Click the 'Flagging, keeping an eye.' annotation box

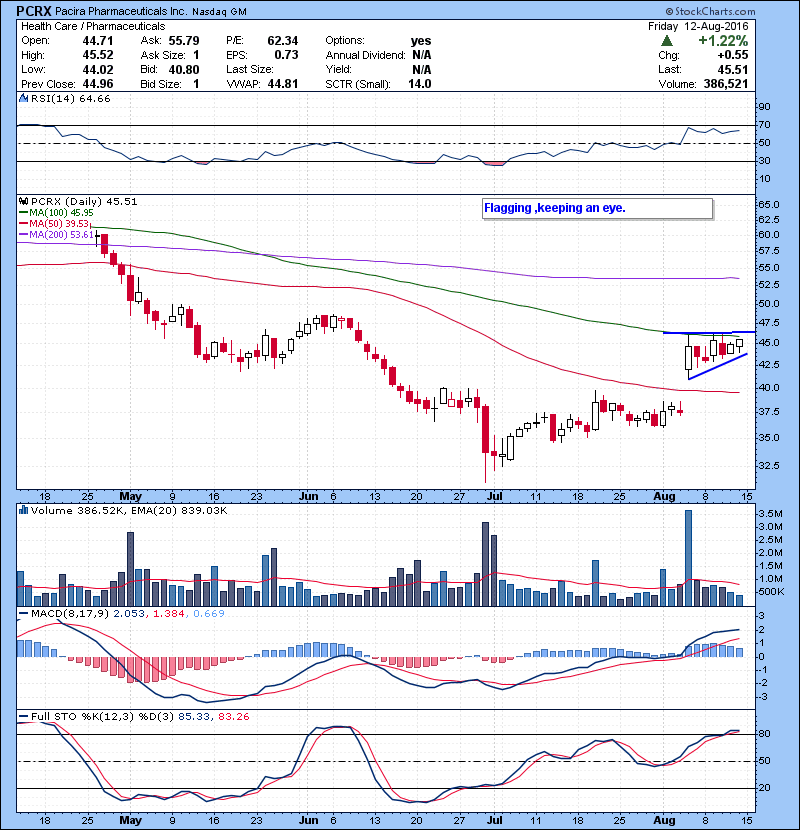click(598, 208)
